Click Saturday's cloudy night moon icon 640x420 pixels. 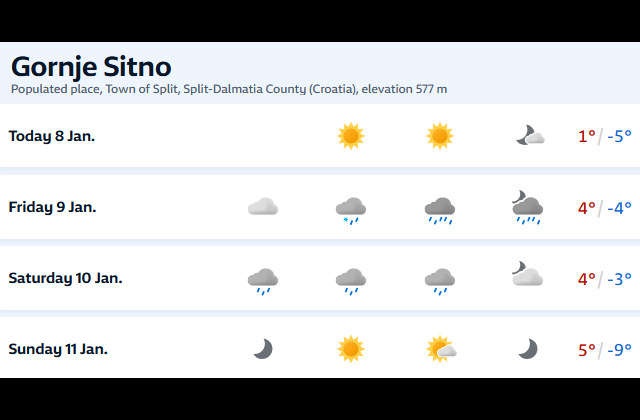pos(526,276)
